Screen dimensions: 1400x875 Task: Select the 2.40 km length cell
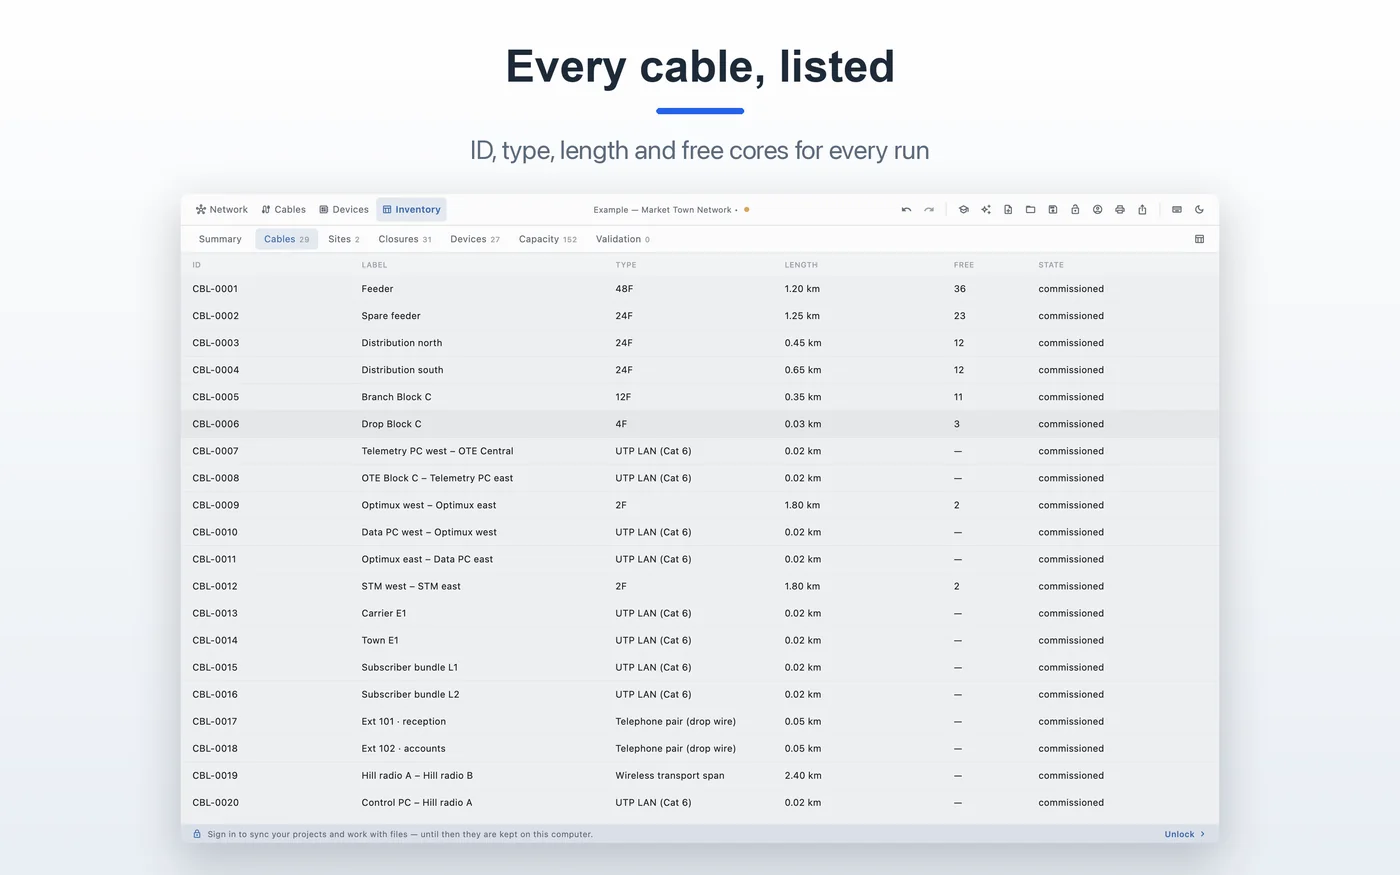(x=802, y=776)
